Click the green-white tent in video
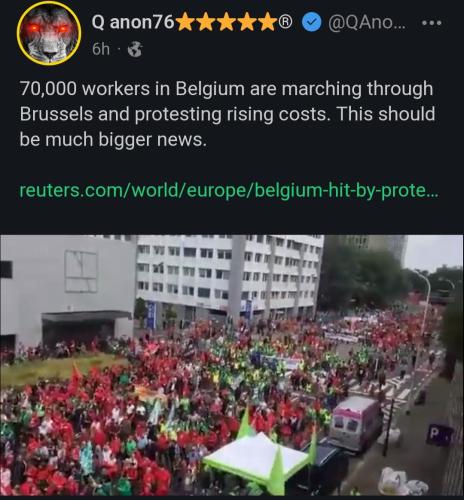Viewport: 464px width, 500px height. [261, 460]
